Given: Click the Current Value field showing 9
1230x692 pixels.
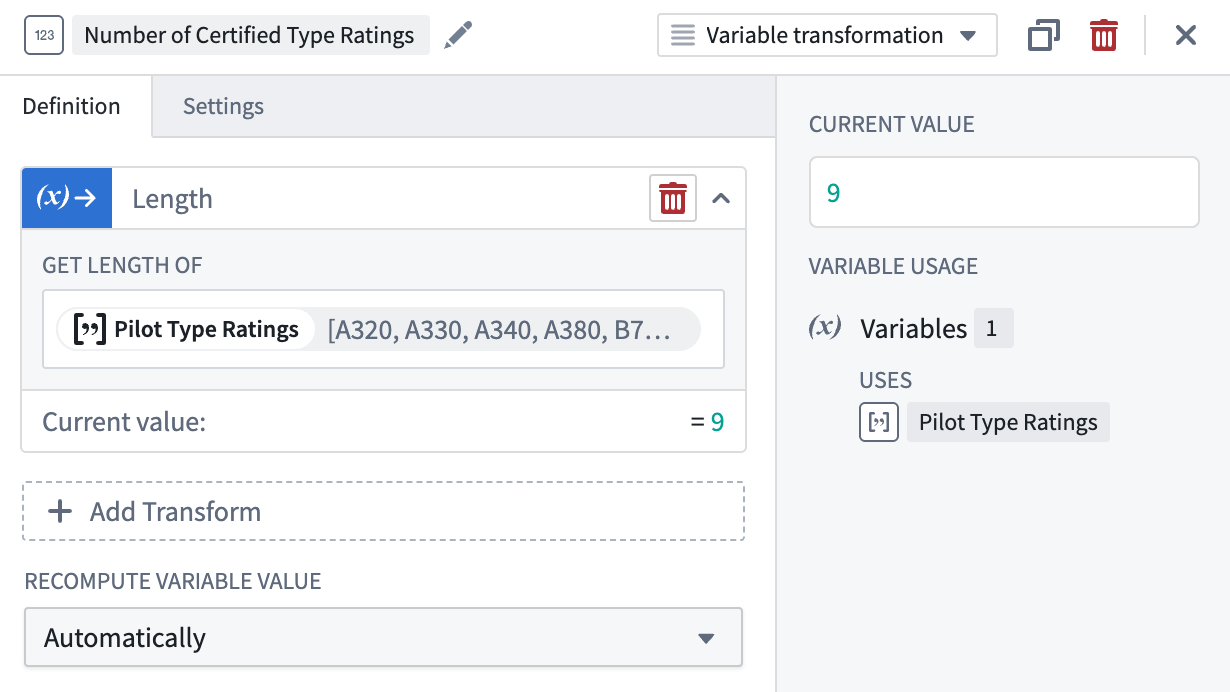Looking at the screenshot, I should tap(1003, 192).
